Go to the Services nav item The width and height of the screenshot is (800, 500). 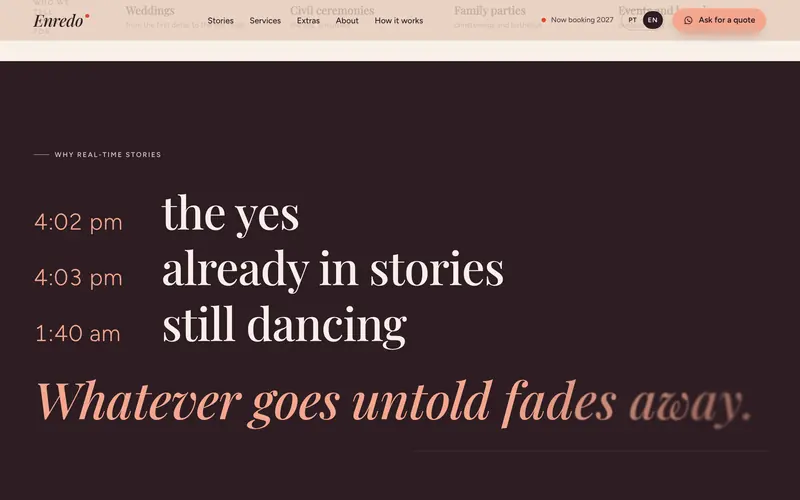pos(265,20)
